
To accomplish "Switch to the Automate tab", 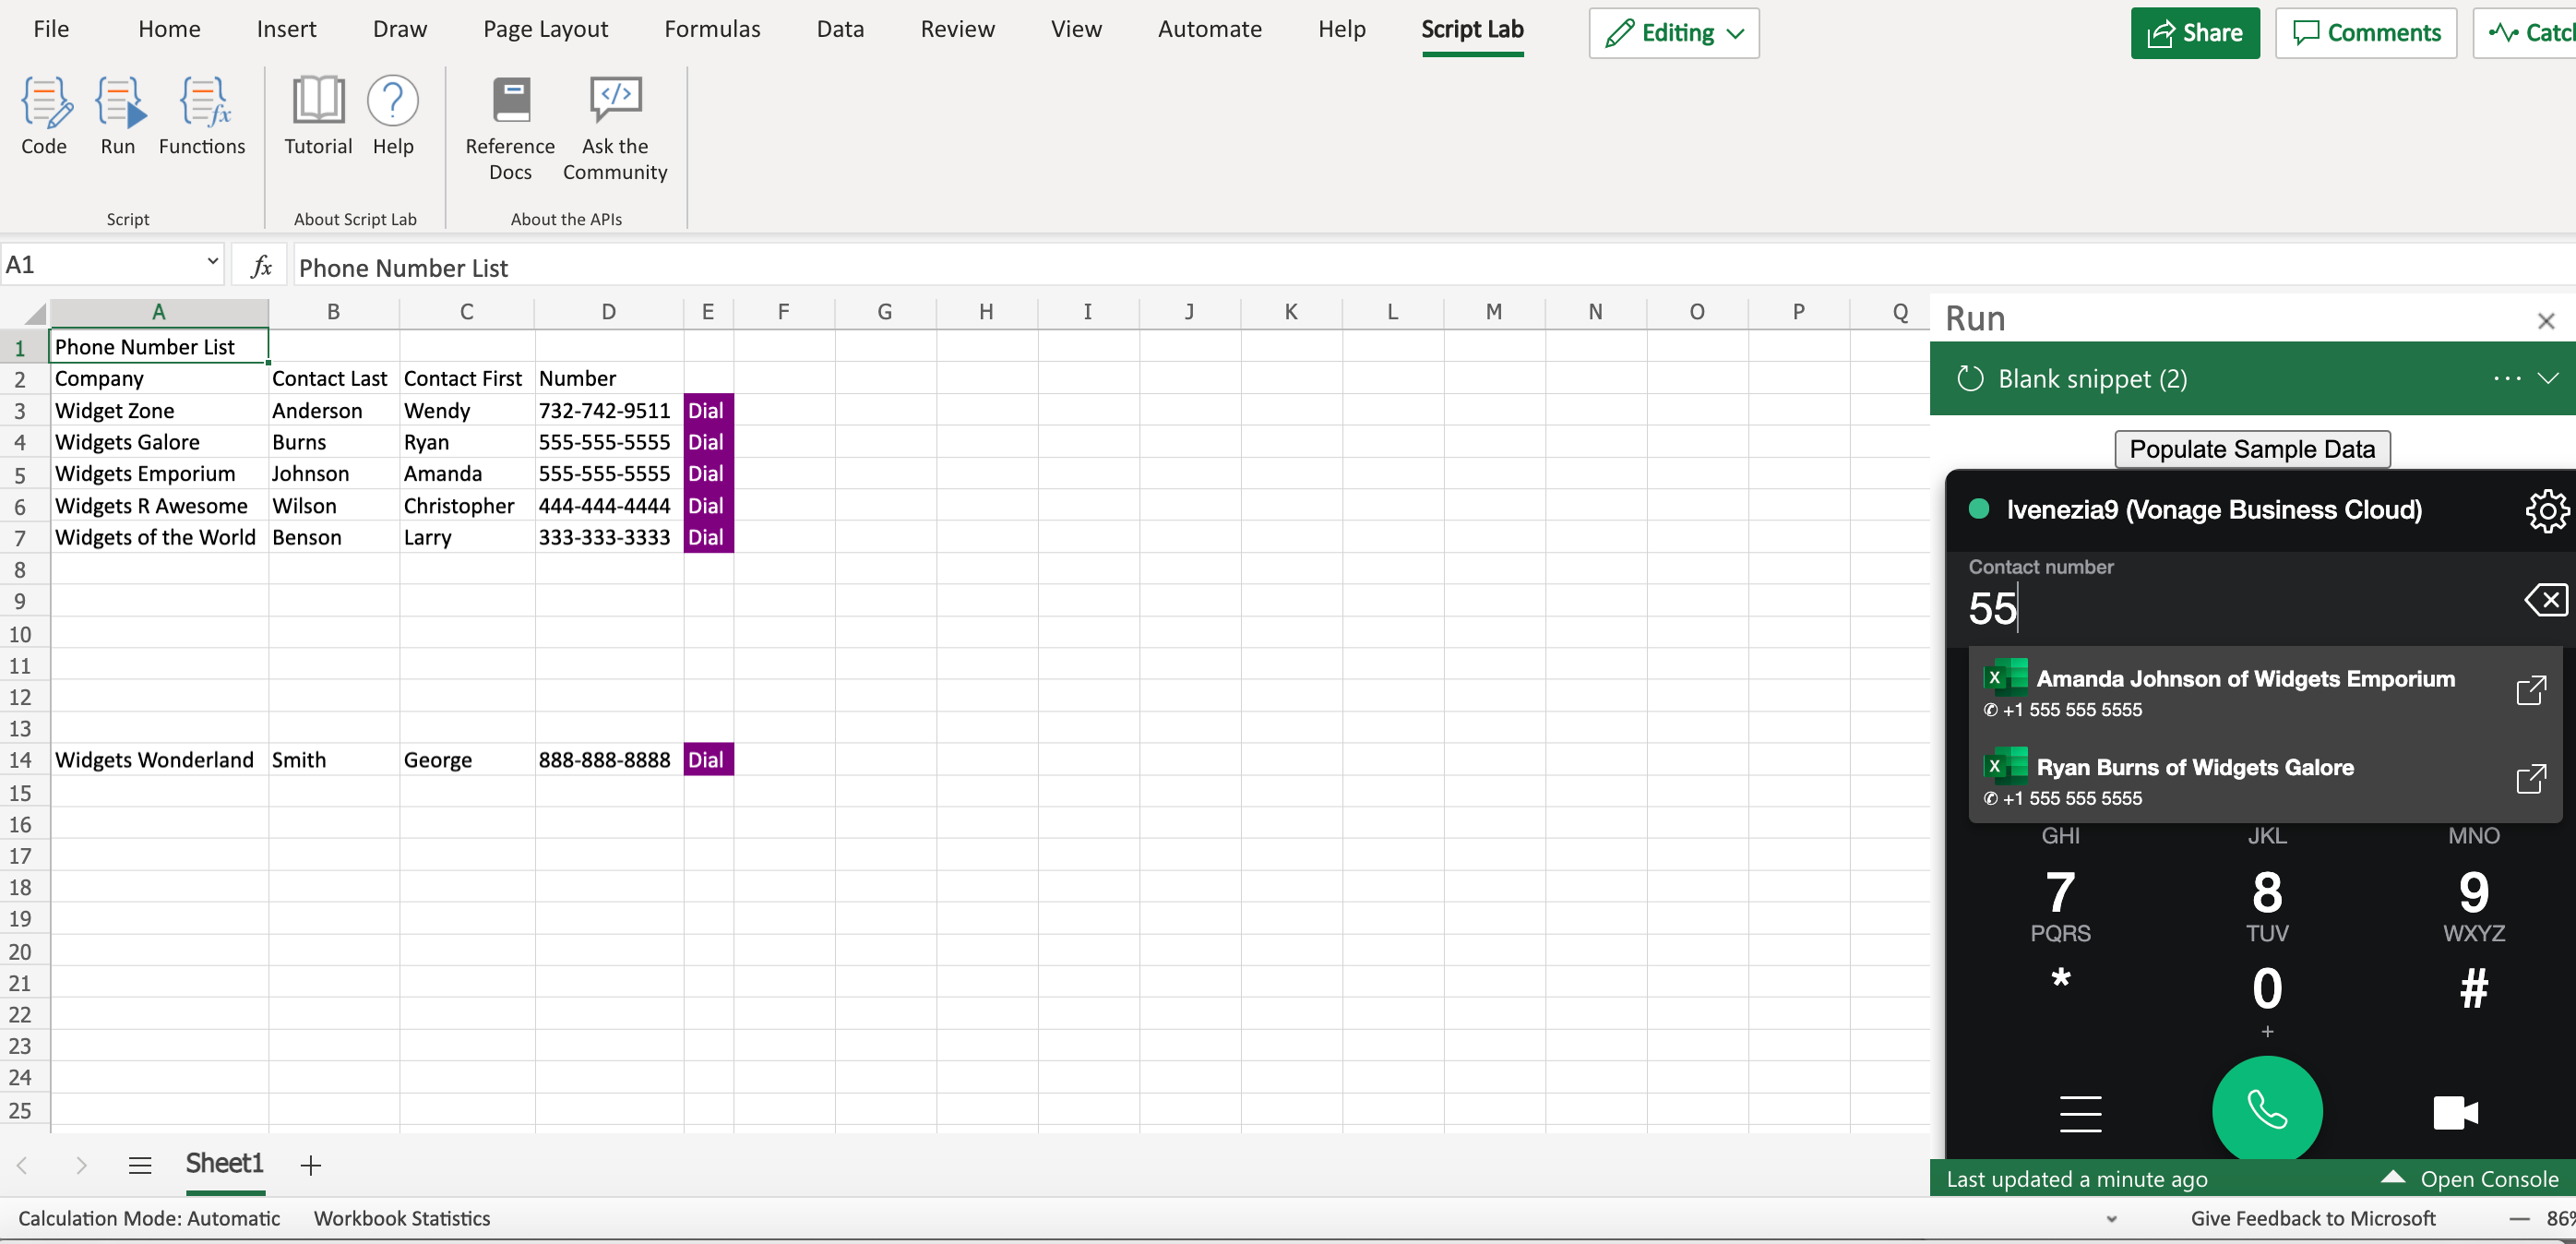I will (1209, 29).
